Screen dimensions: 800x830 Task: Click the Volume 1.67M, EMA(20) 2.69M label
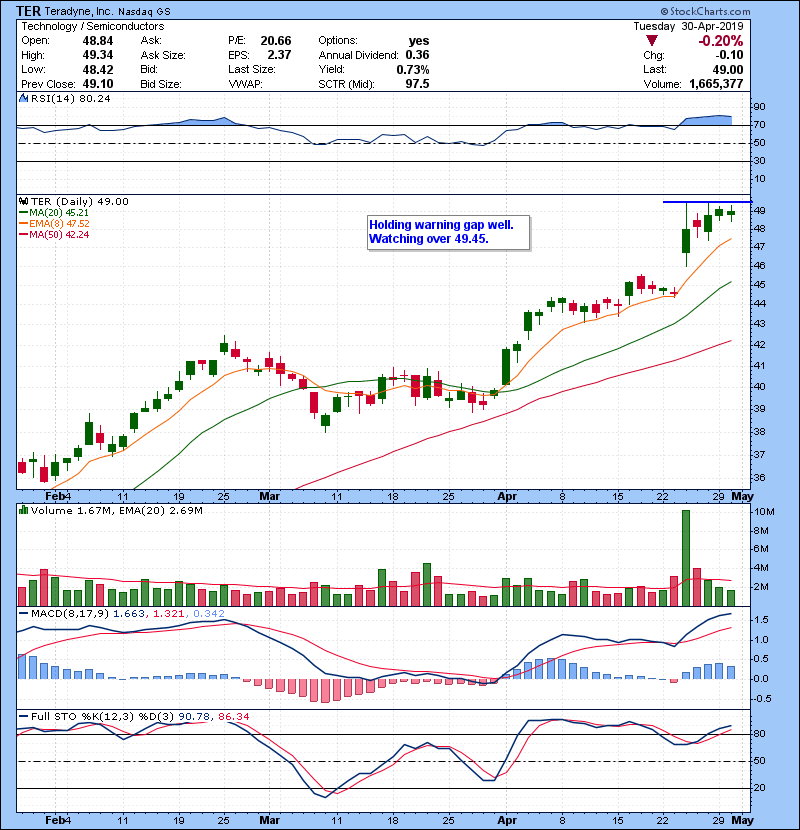tap(116, 510)
